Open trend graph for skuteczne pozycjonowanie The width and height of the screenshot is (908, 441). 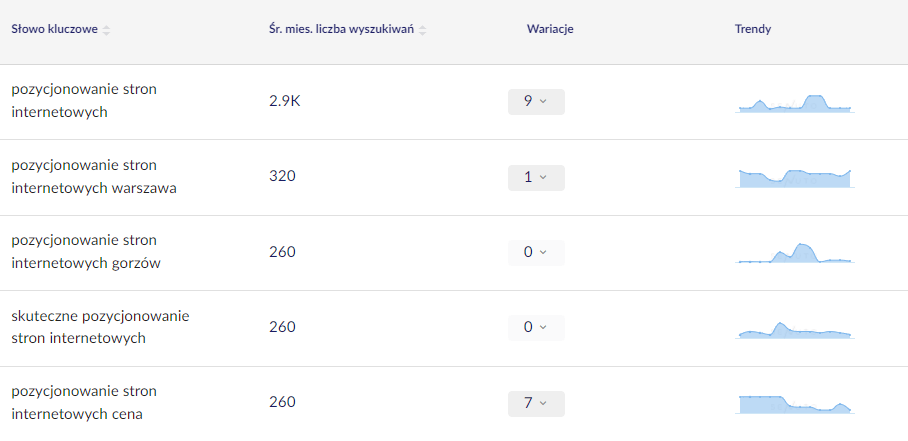(795, 330)
